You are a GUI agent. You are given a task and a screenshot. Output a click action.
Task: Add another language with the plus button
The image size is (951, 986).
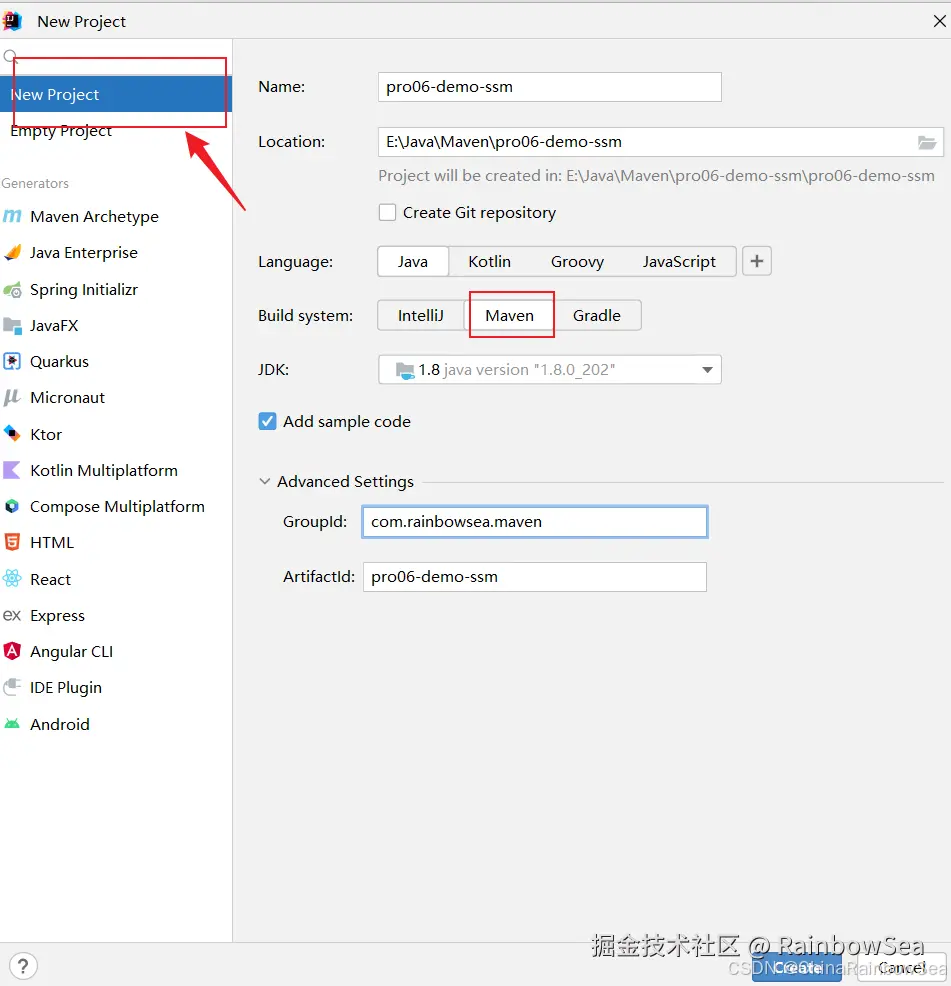tap(757, 261)
